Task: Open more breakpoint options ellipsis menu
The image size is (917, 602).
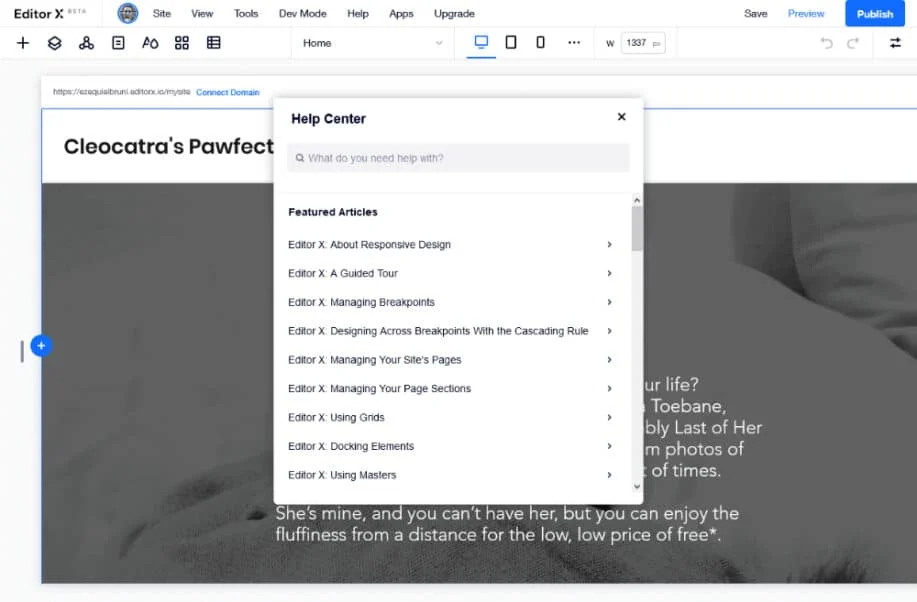Action: pos(574,43)
